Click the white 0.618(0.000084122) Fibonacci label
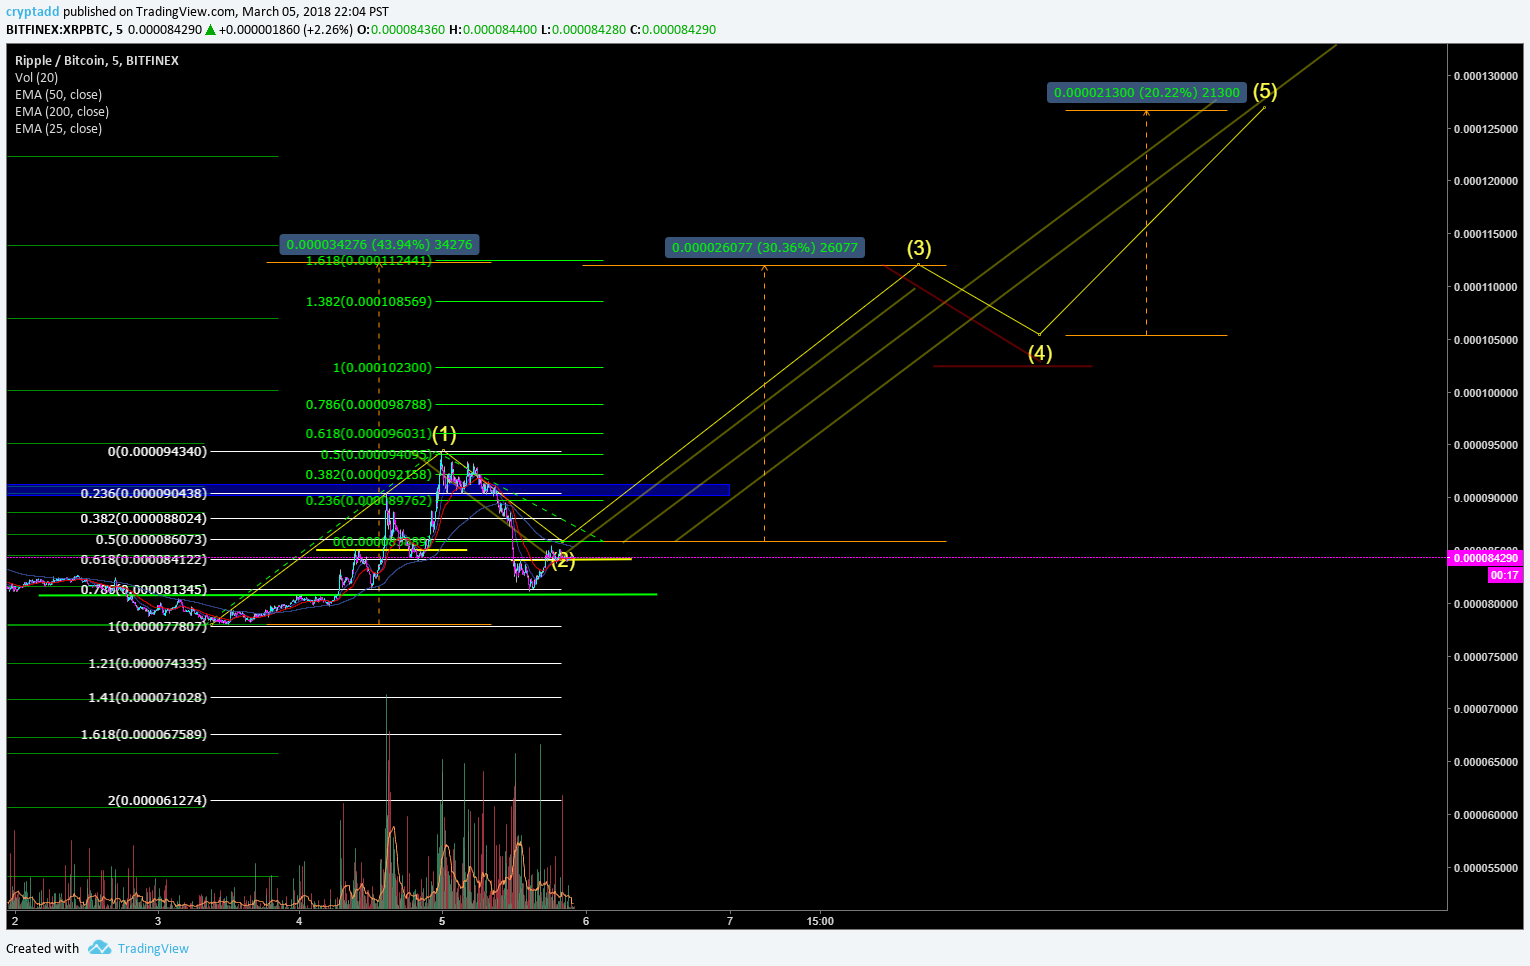1530x966 pixels. 144,560
